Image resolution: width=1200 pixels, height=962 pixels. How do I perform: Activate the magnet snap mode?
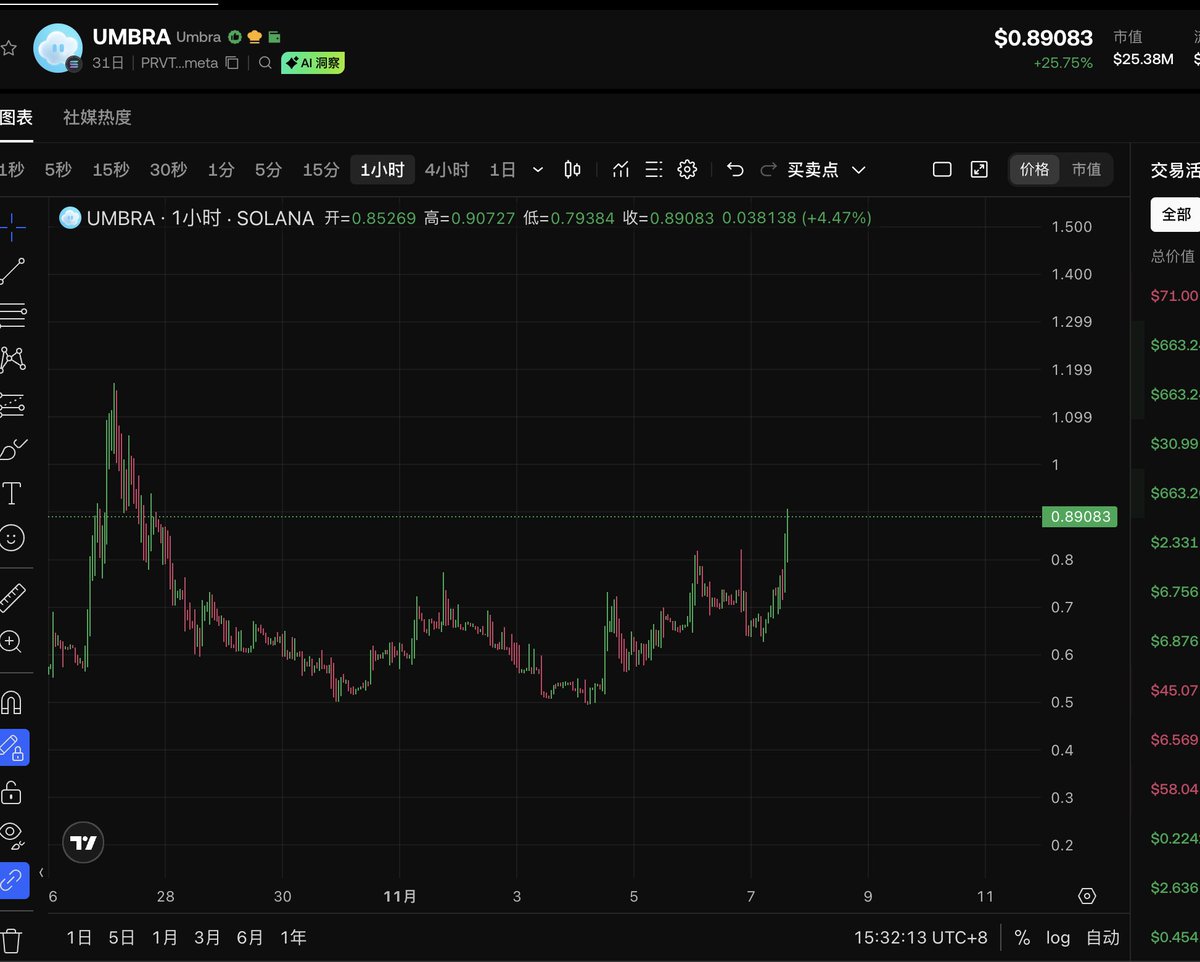pyautogui.click(x=12, y=703)
